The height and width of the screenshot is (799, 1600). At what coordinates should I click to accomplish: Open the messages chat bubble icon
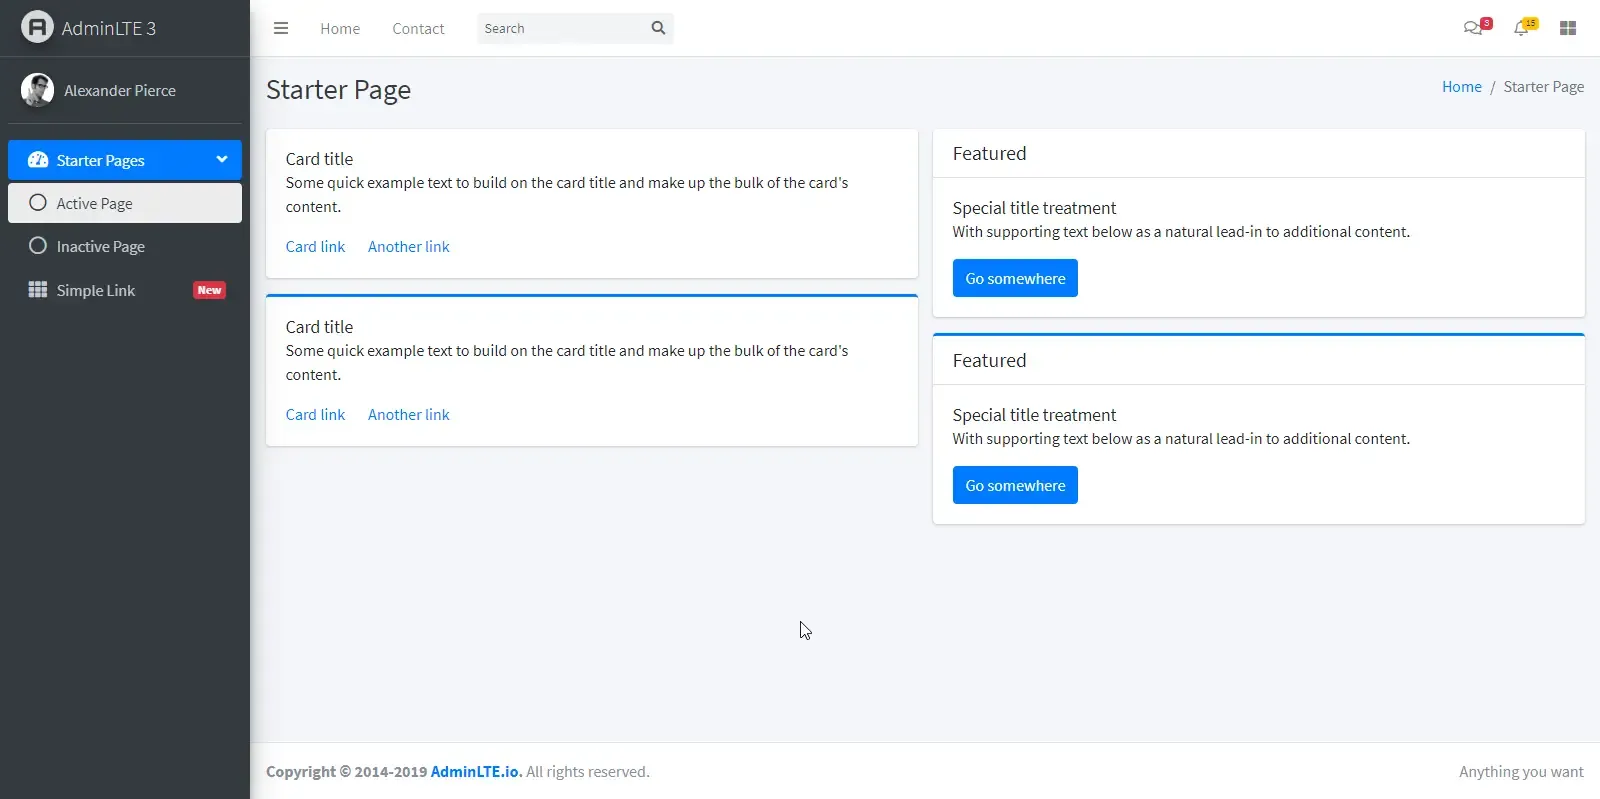(1473, 28)
